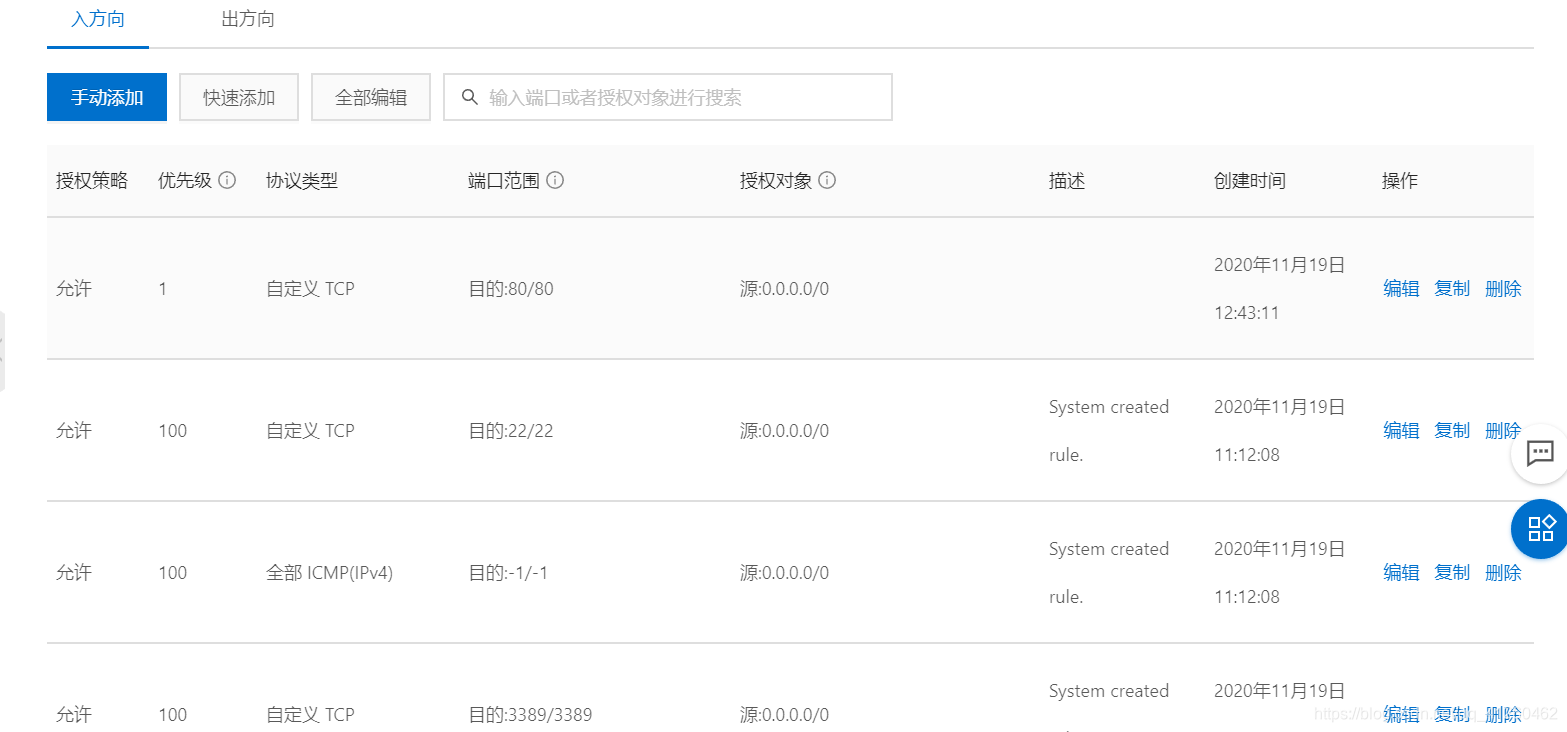Click the 全部 ICMP(IPv4) protocol cell

329,573
